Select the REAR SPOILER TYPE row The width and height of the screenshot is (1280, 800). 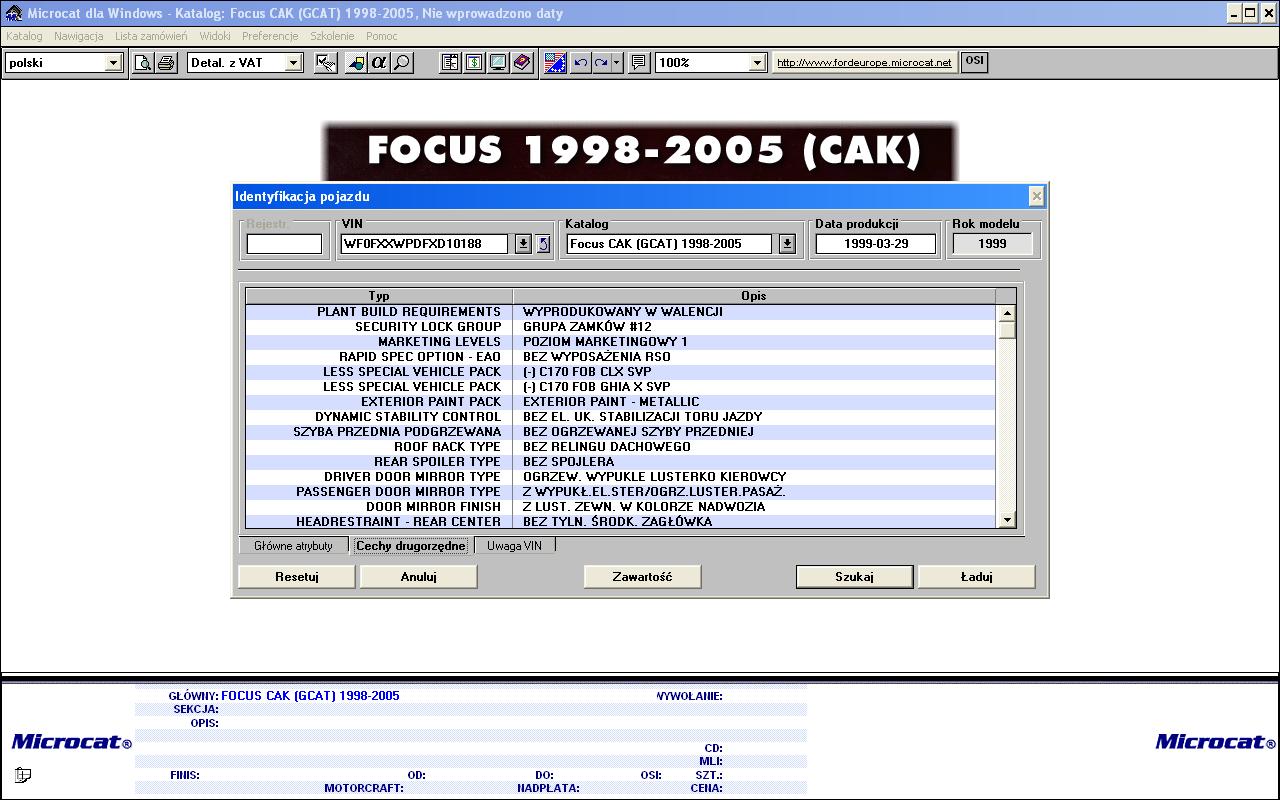click(620, 462)
